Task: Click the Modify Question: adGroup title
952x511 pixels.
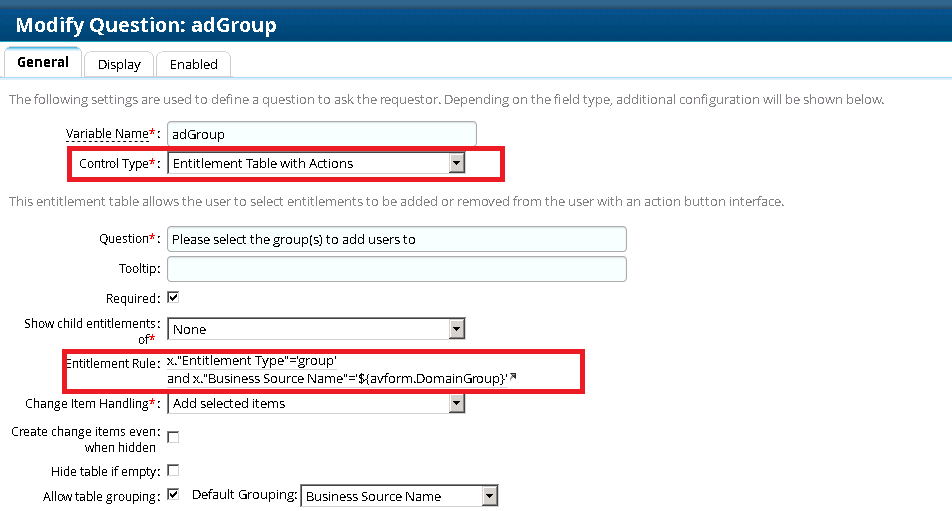Action: [146, 25]
